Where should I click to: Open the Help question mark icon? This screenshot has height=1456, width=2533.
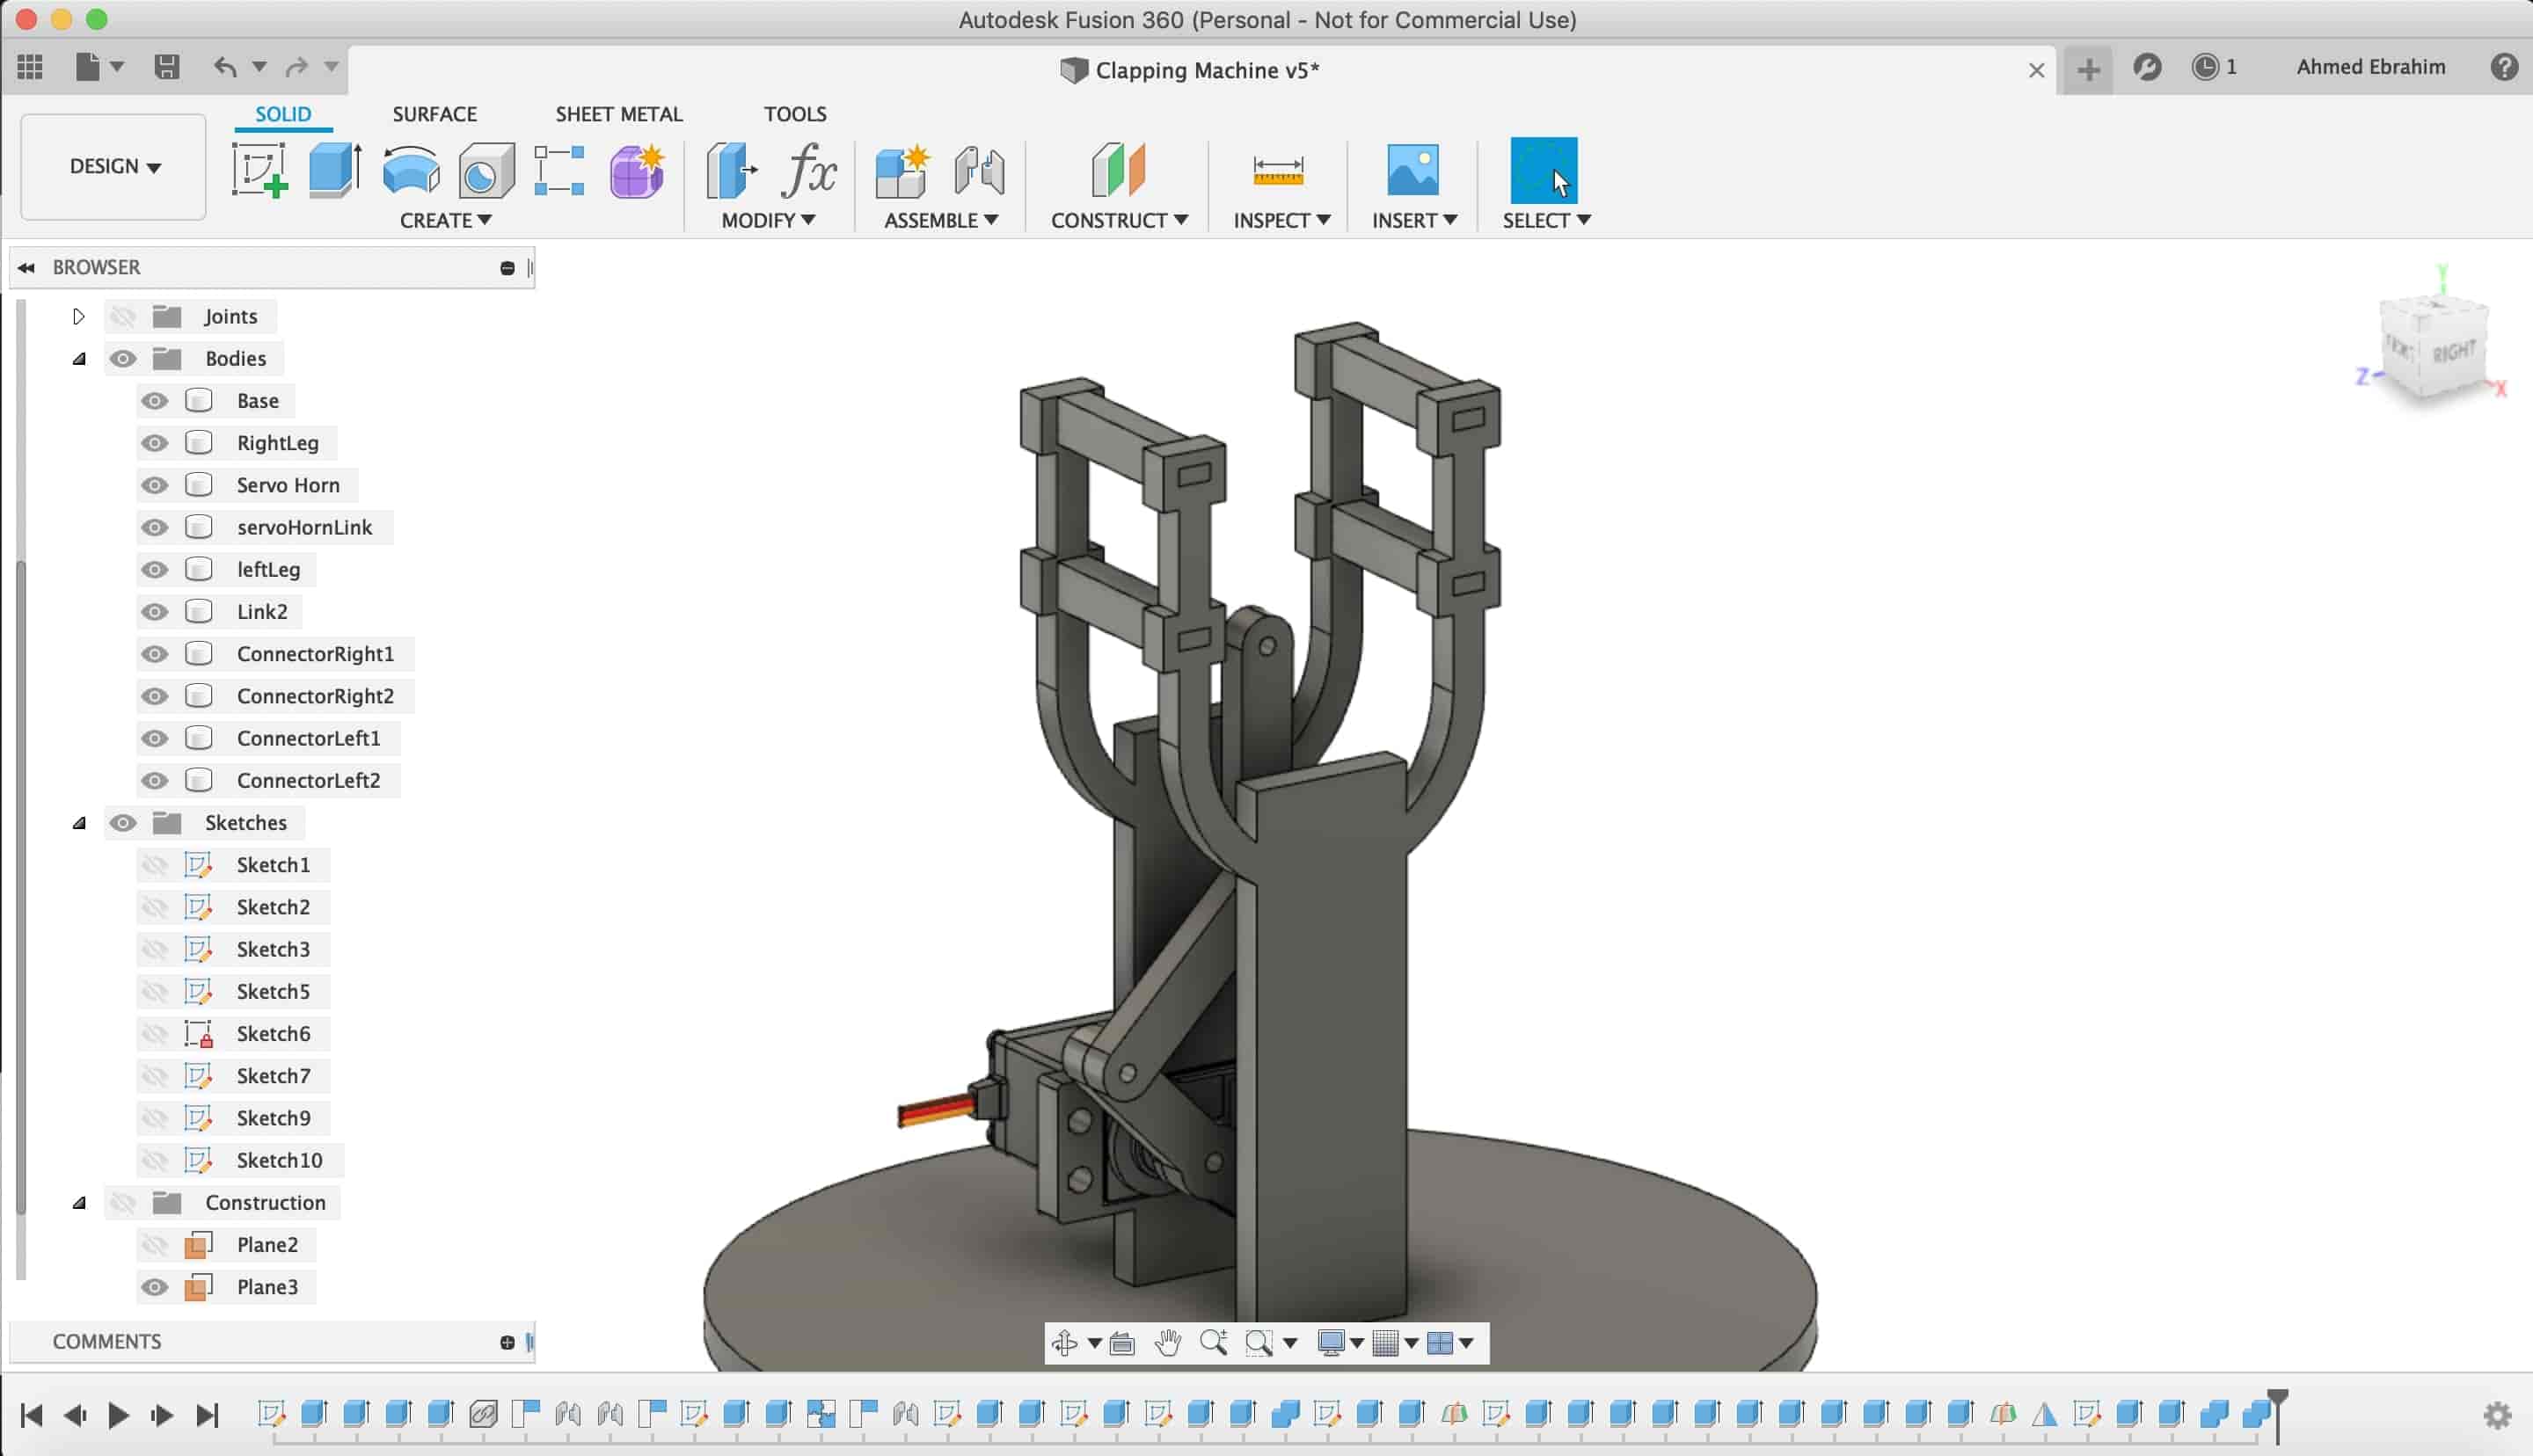(x=2504, y=67)
